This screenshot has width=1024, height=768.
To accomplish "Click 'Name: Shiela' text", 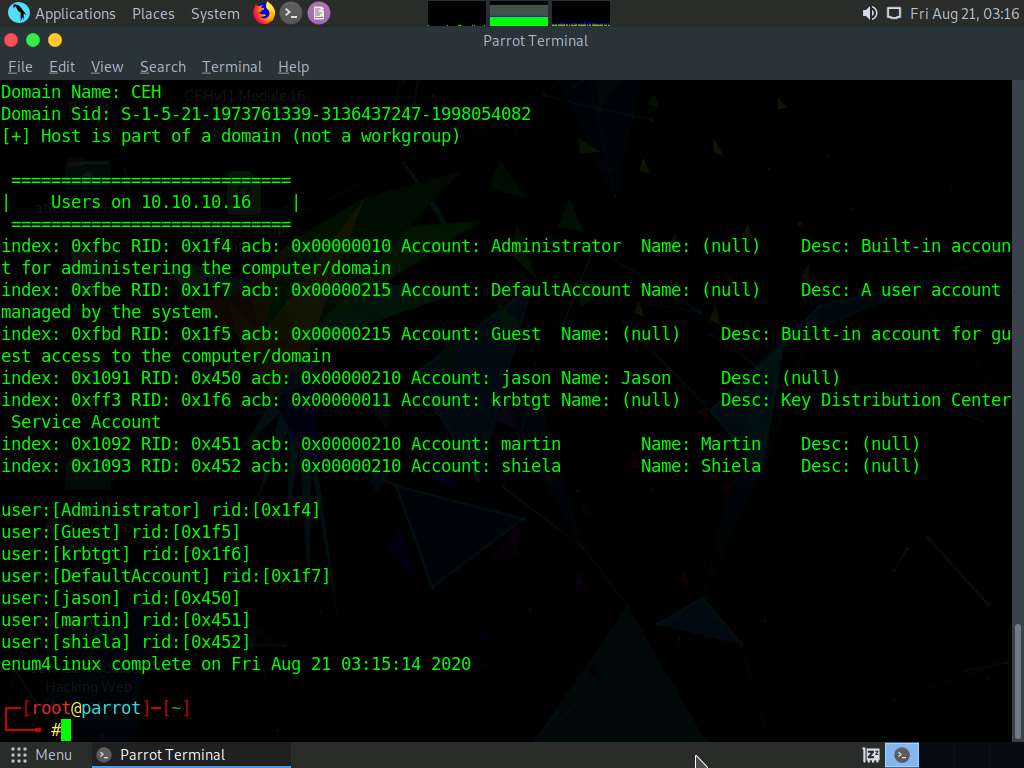I will click(701, 466).
